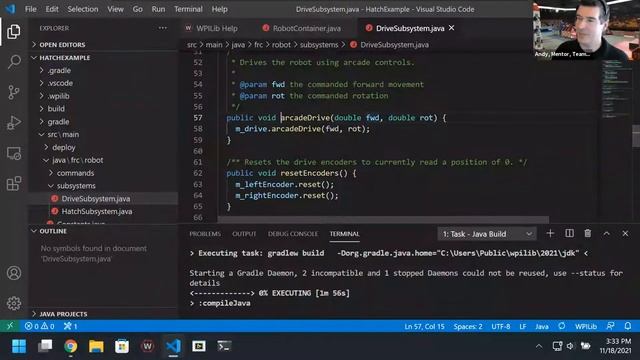The height and width of the screenshot is (360, 640).
Task: Click the remote window indicator in status bar
Action: (x=10, y=326)
